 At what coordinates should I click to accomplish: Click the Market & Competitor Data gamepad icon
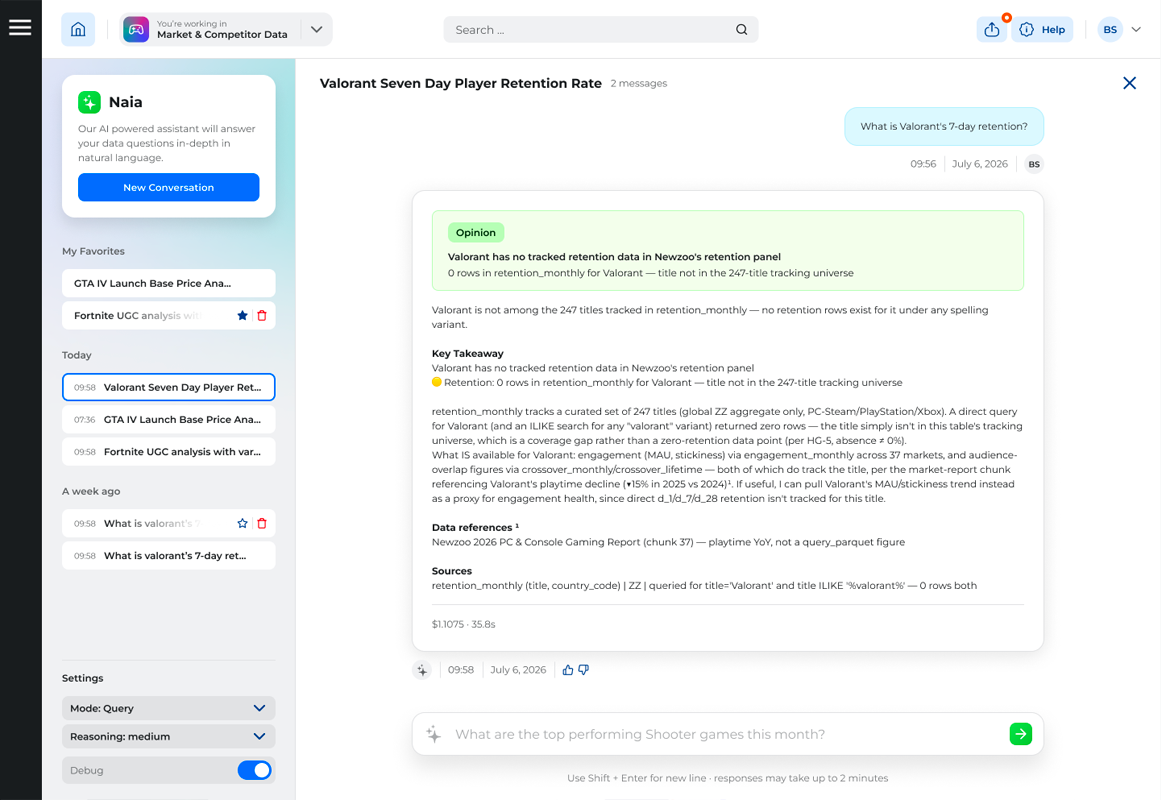[136, 30]
